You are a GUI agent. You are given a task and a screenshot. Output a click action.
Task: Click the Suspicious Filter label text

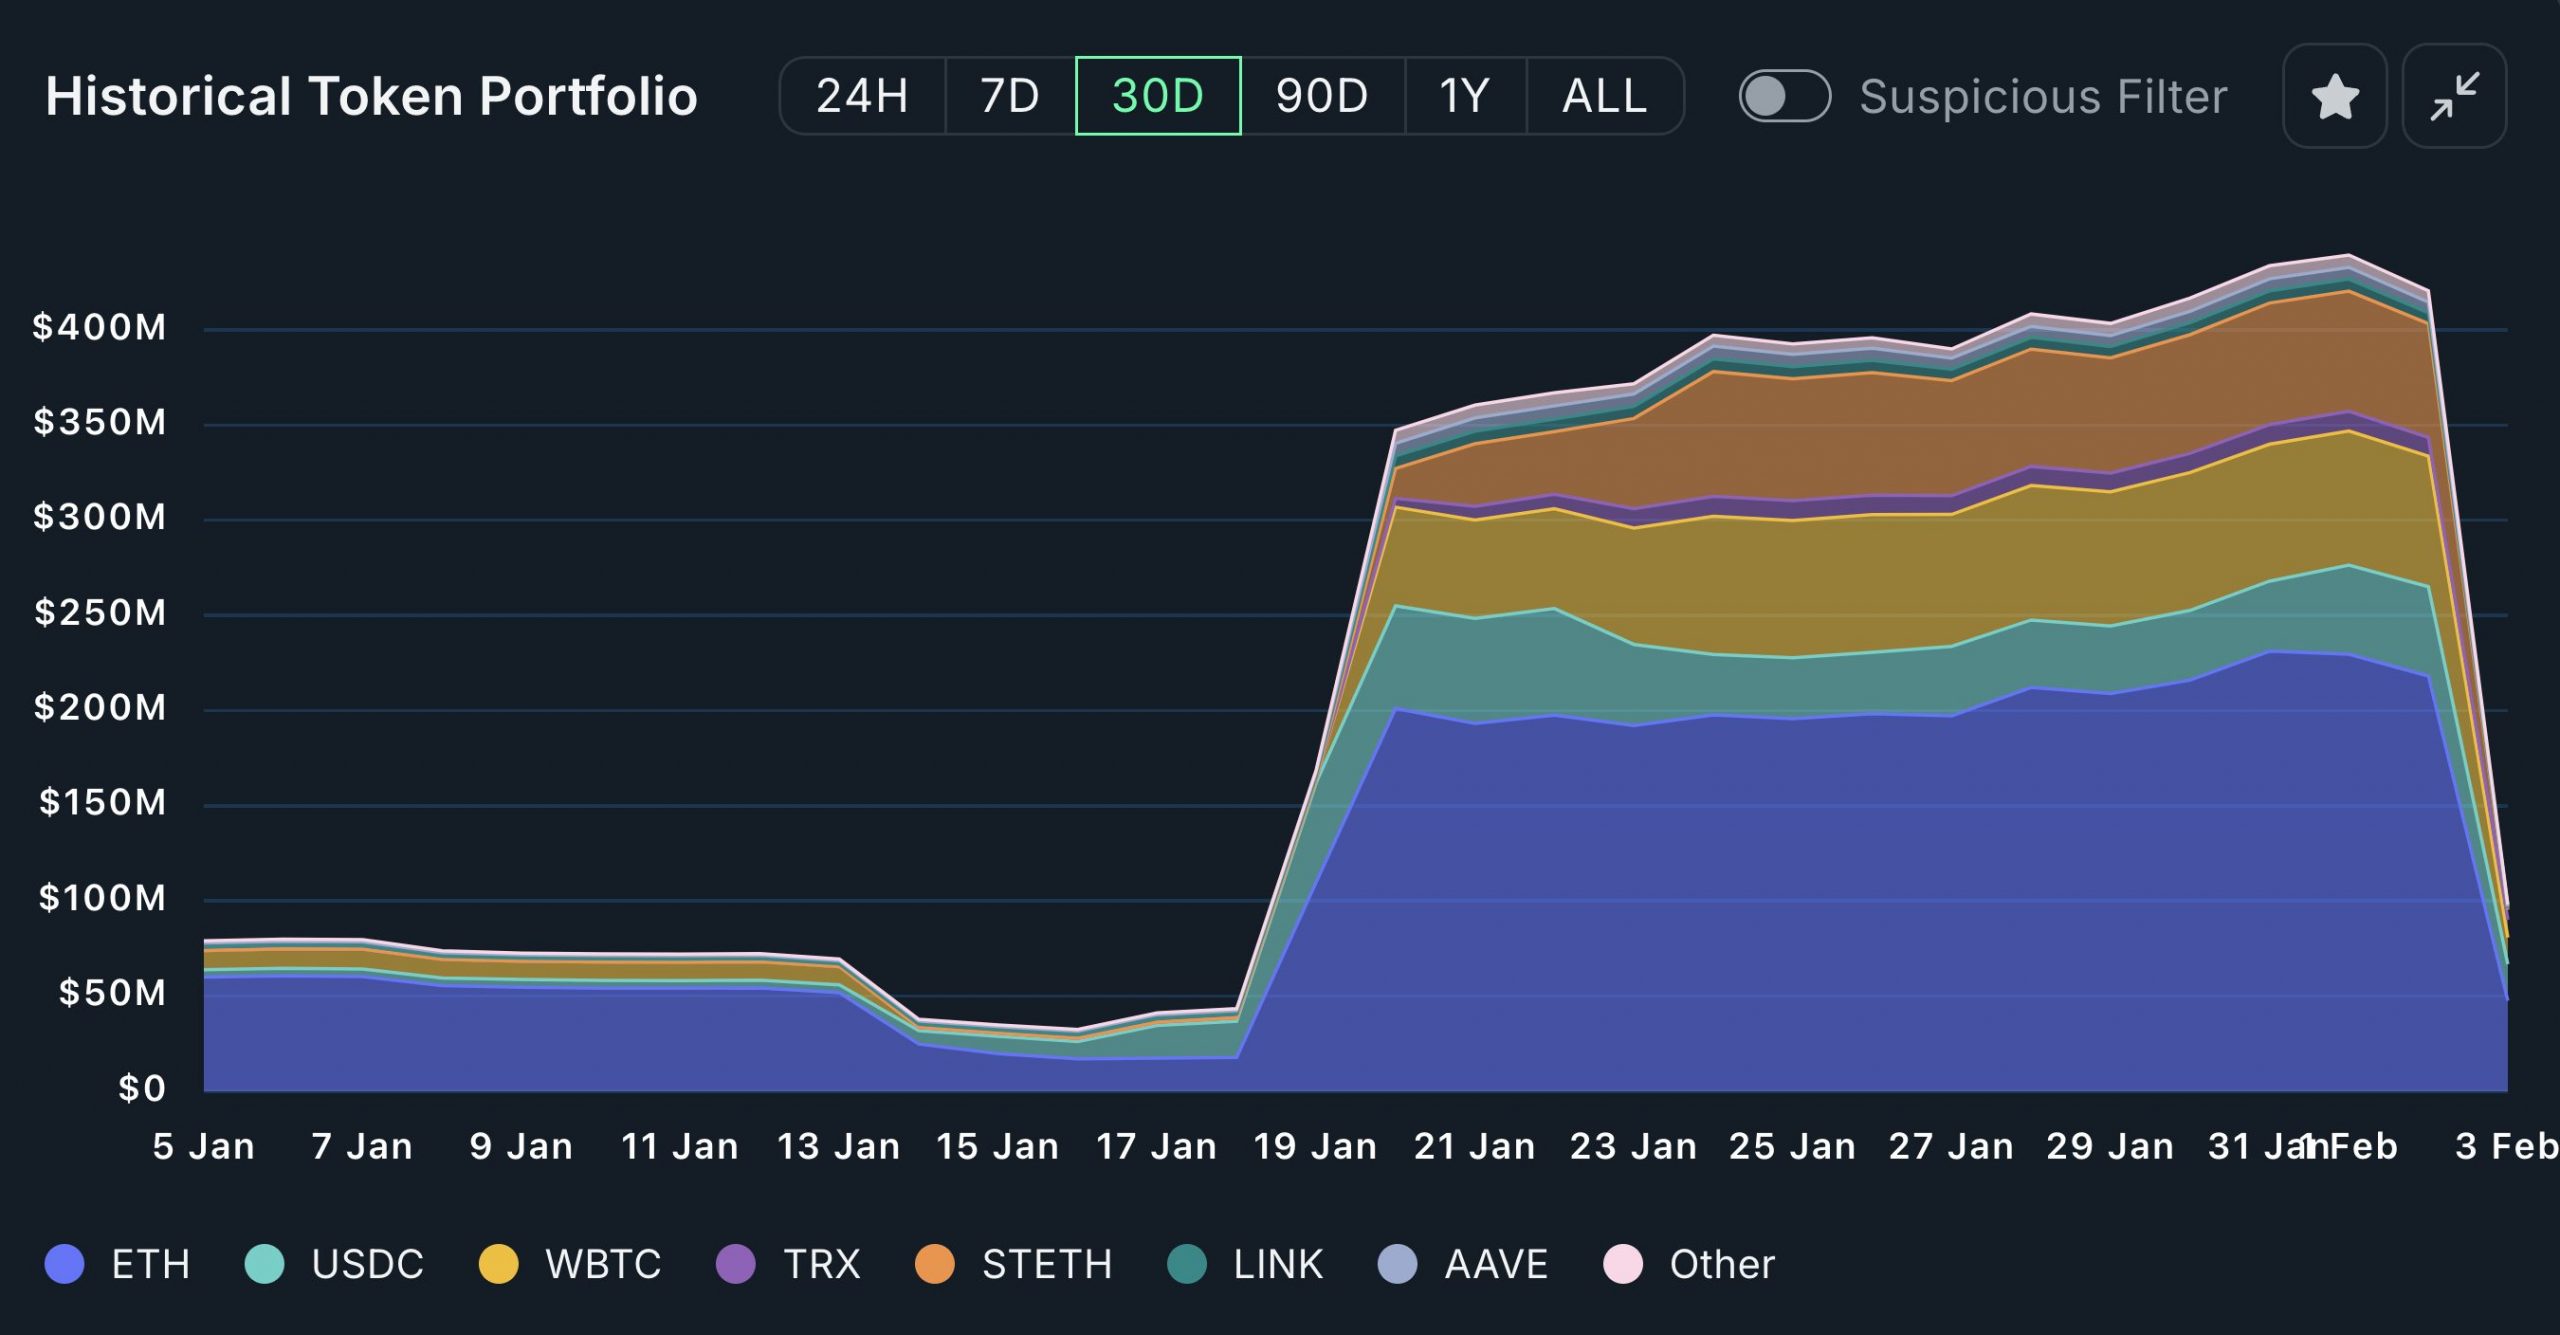pyautogui.click(x=2043, y=97)
